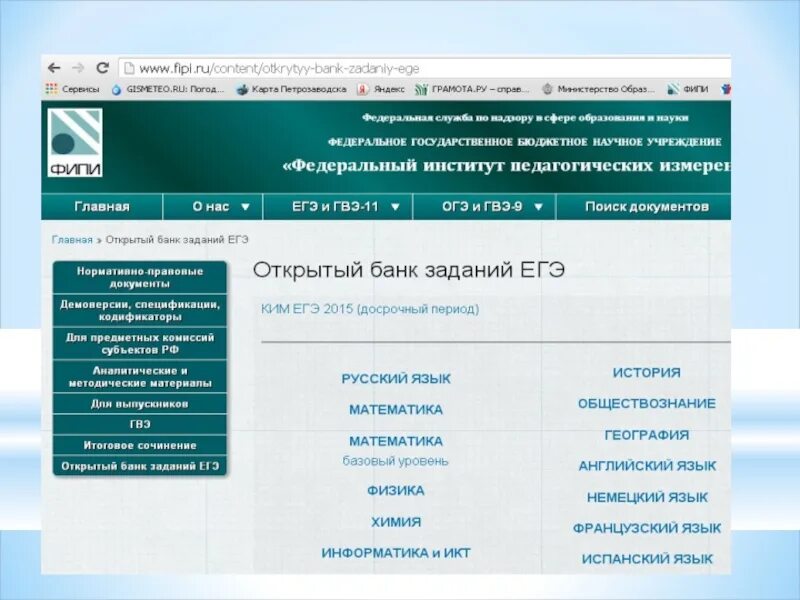
Task: Open Поиск документов in the navigation
Action: 643,207
